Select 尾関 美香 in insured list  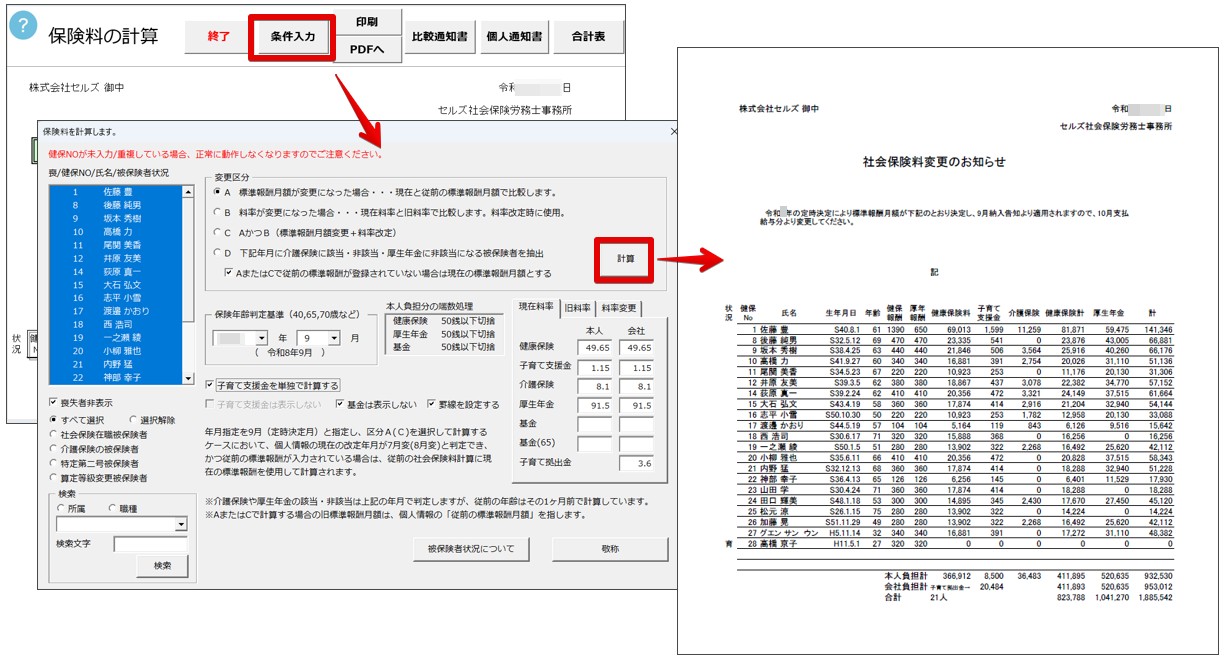(x=116, y=245)
